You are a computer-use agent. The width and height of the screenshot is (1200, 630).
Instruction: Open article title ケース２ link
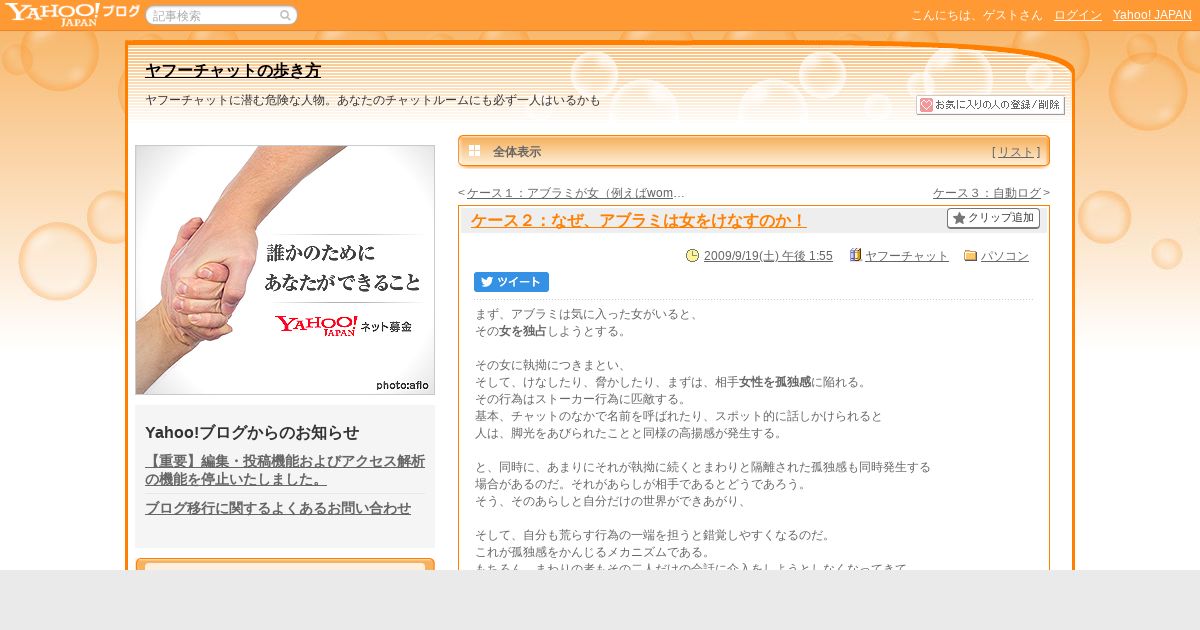pyautogui.click(x=638, y=221)
